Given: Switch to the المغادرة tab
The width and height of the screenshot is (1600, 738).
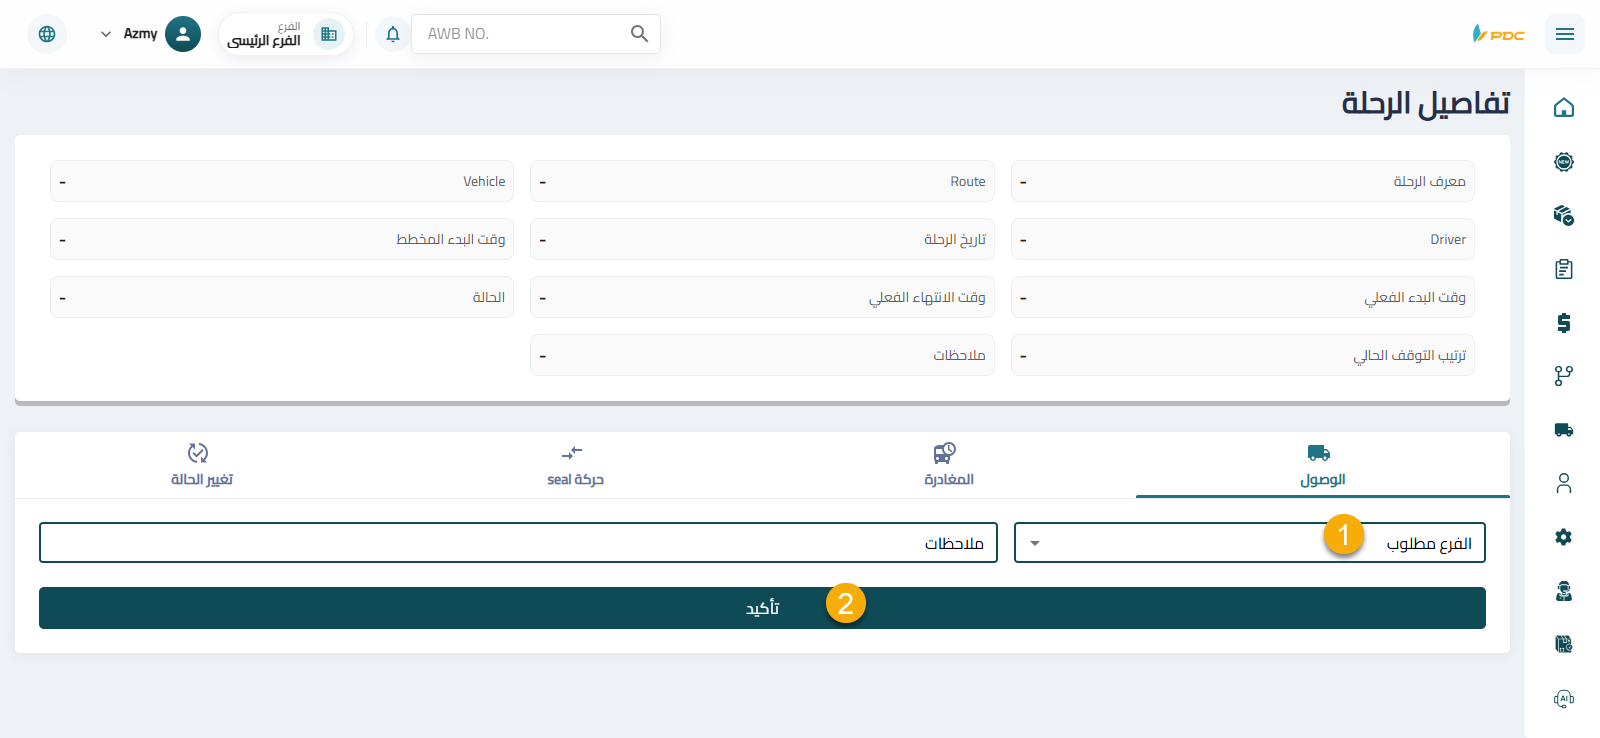Looking at the screenshot, I should click(x=948, y=466).
